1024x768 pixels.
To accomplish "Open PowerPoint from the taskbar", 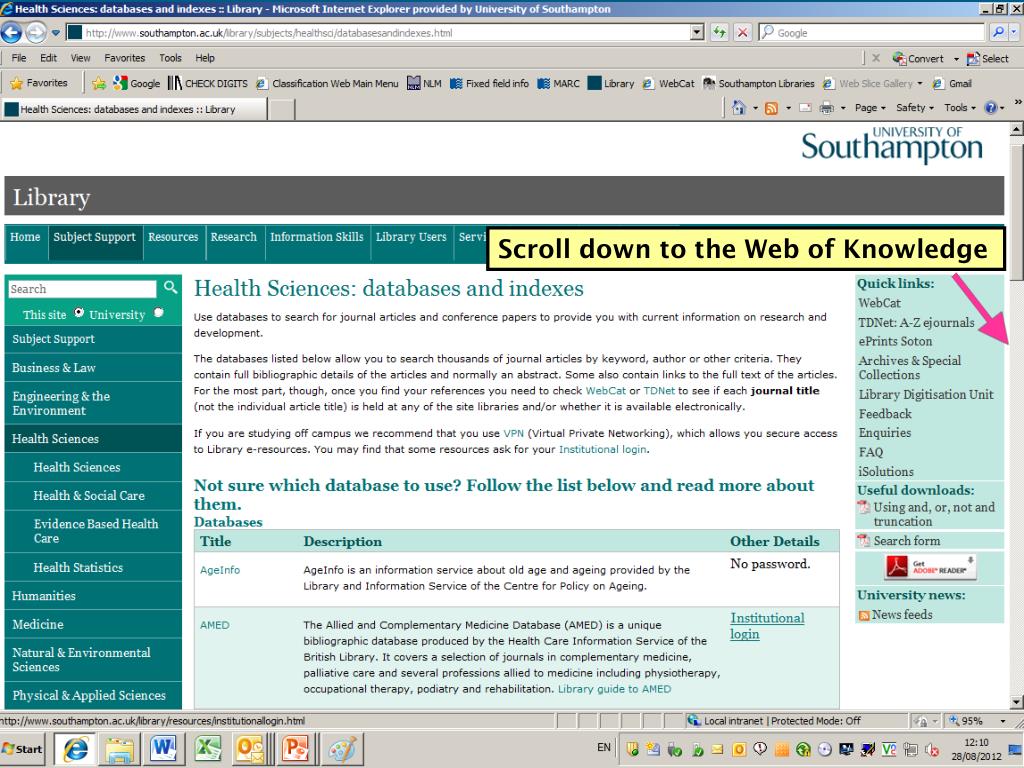I will [295, 748].
